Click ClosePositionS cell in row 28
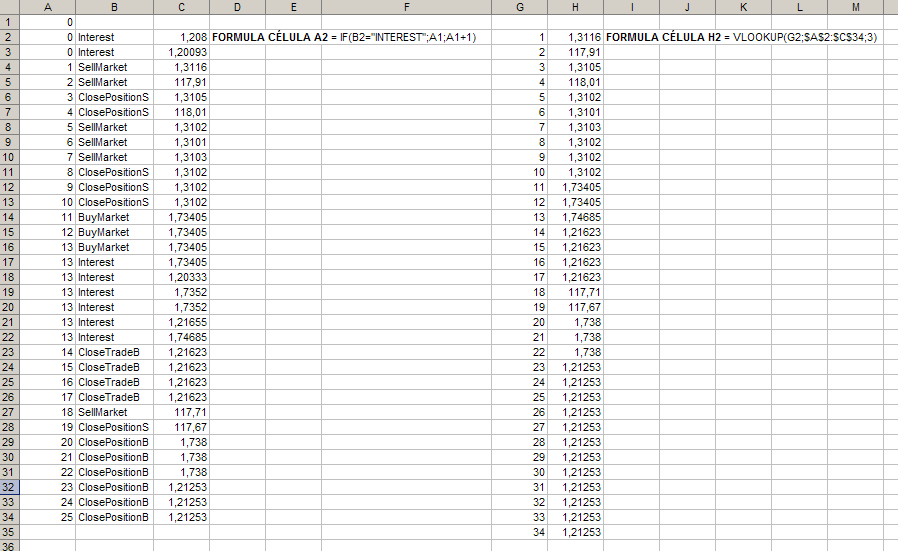 (x=114, y=427)
